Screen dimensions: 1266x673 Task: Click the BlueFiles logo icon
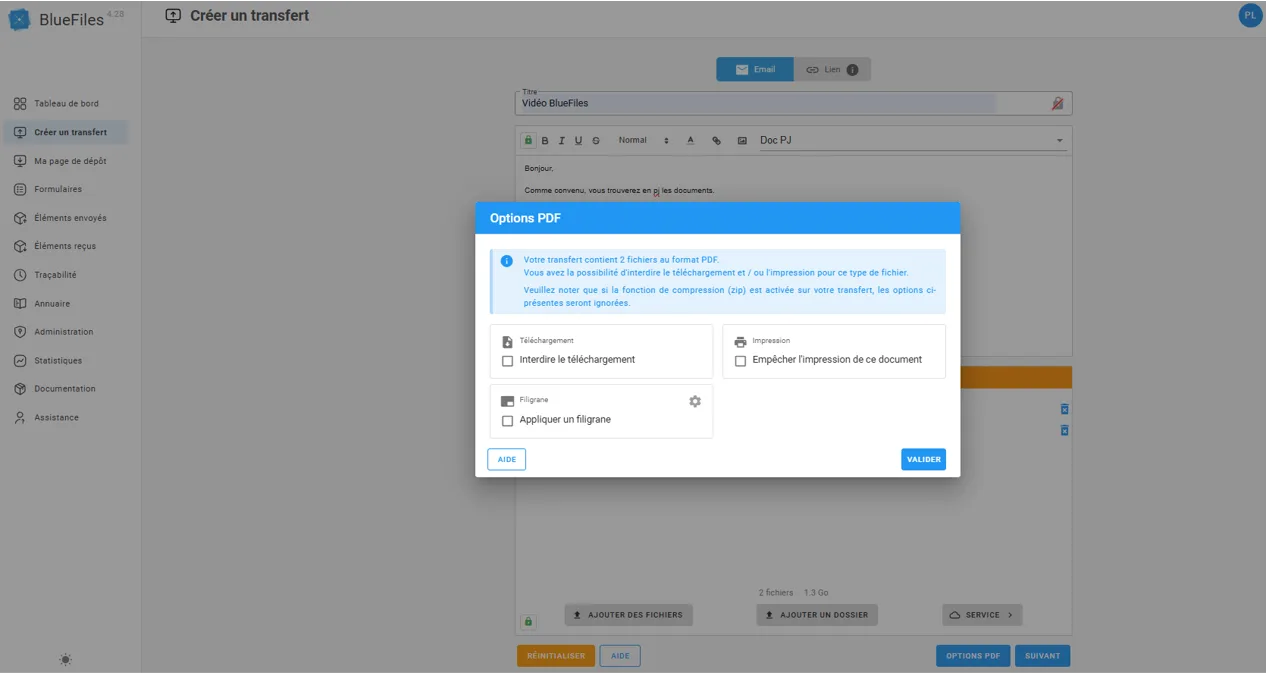[20, 19]
